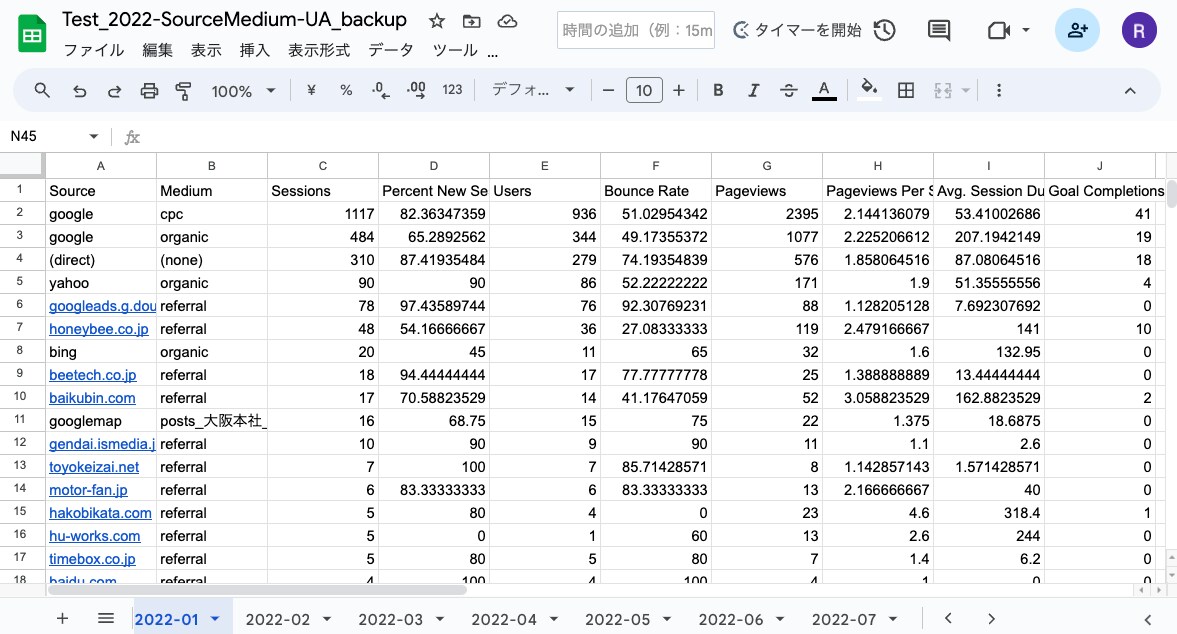Increase decimal places
Screen dimensions: 1177x634
click(416, 90)
